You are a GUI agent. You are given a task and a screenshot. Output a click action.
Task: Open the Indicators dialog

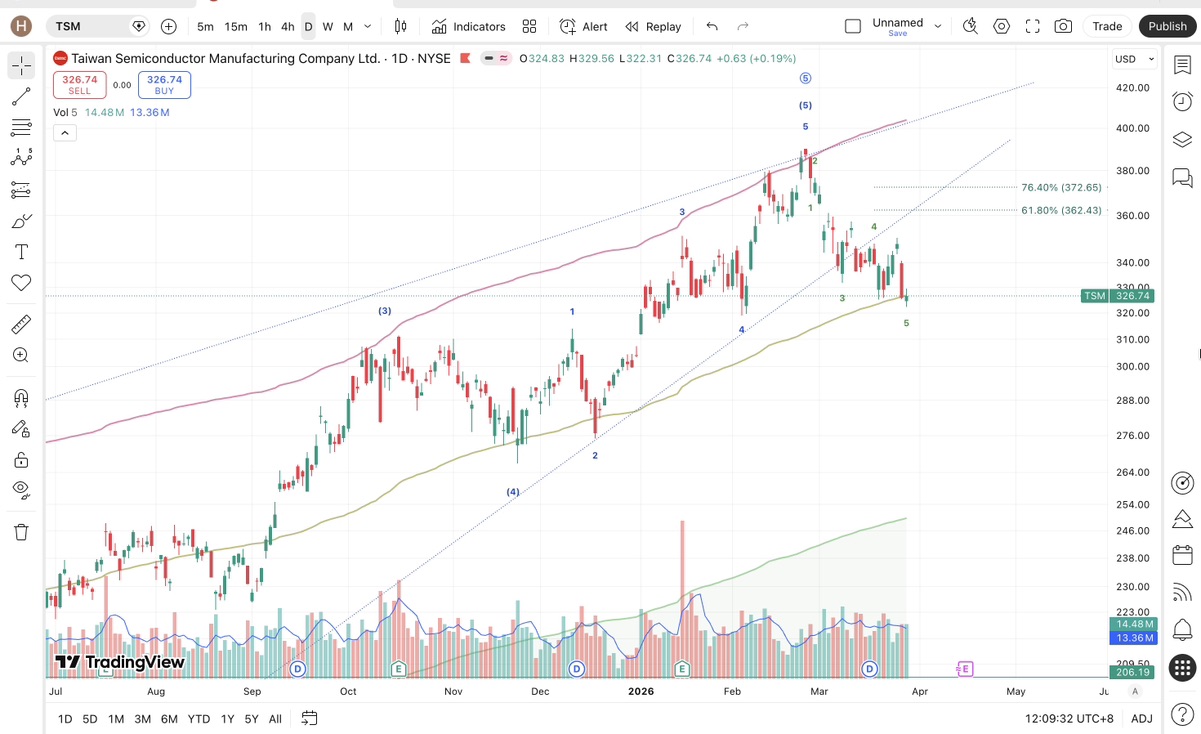[468, 26]
